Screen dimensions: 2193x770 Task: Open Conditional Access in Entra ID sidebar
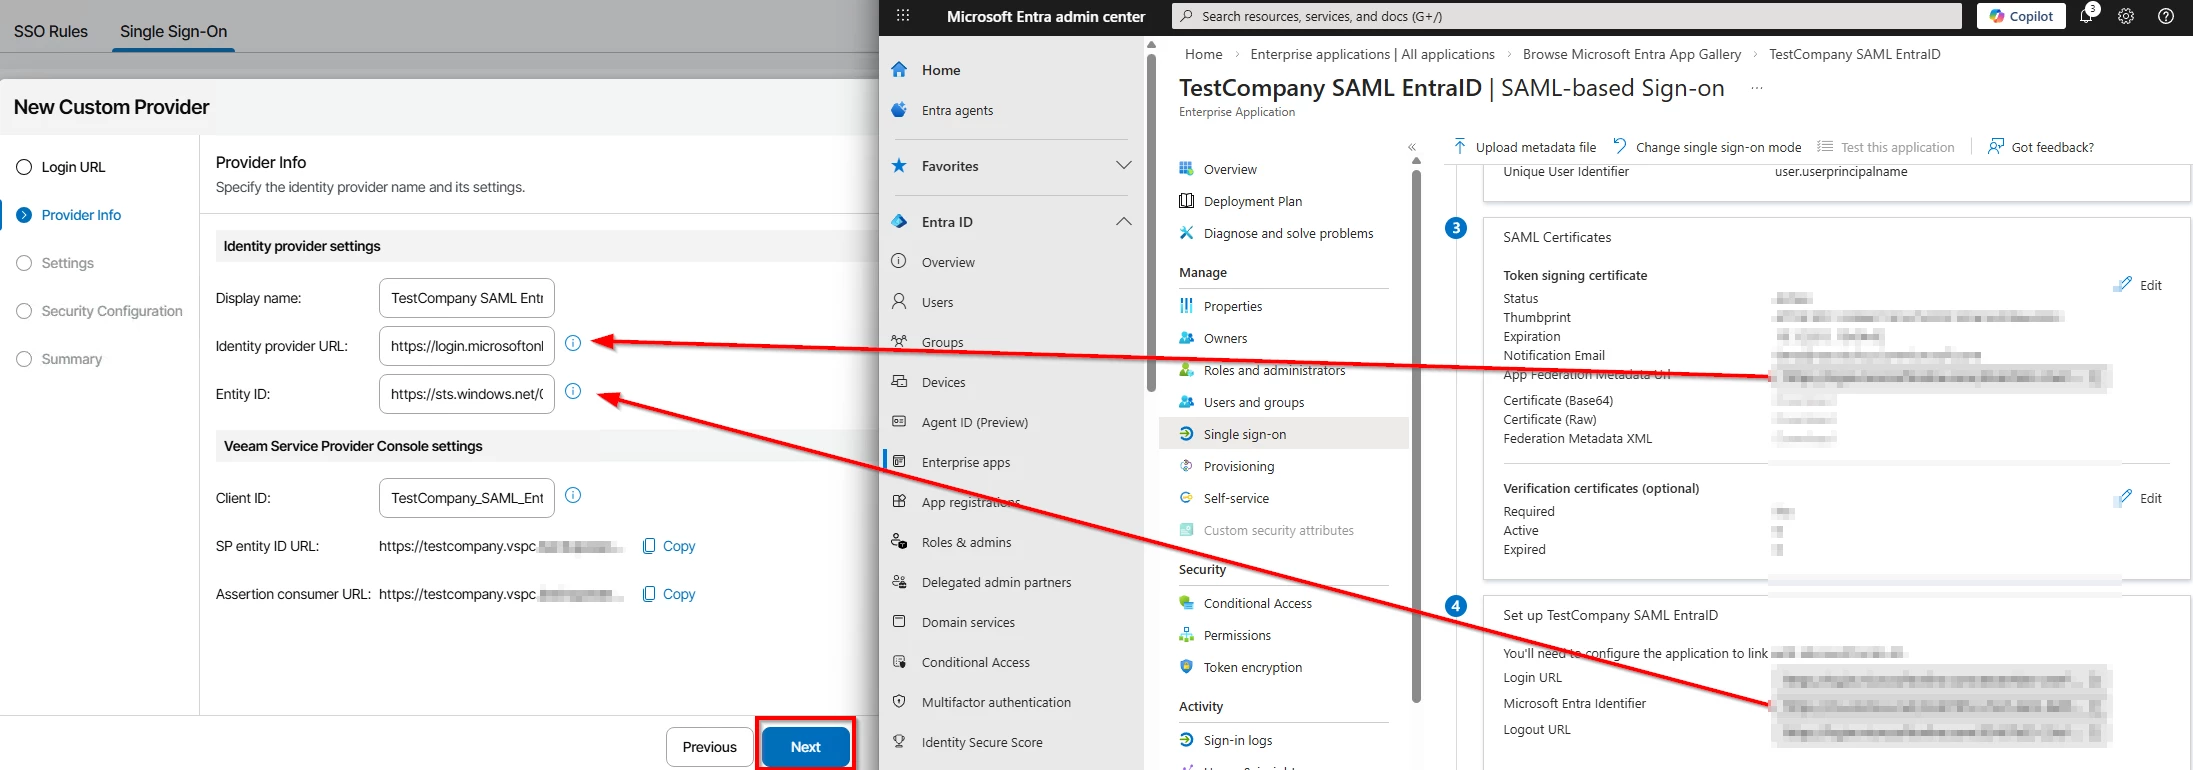(975, 662)
